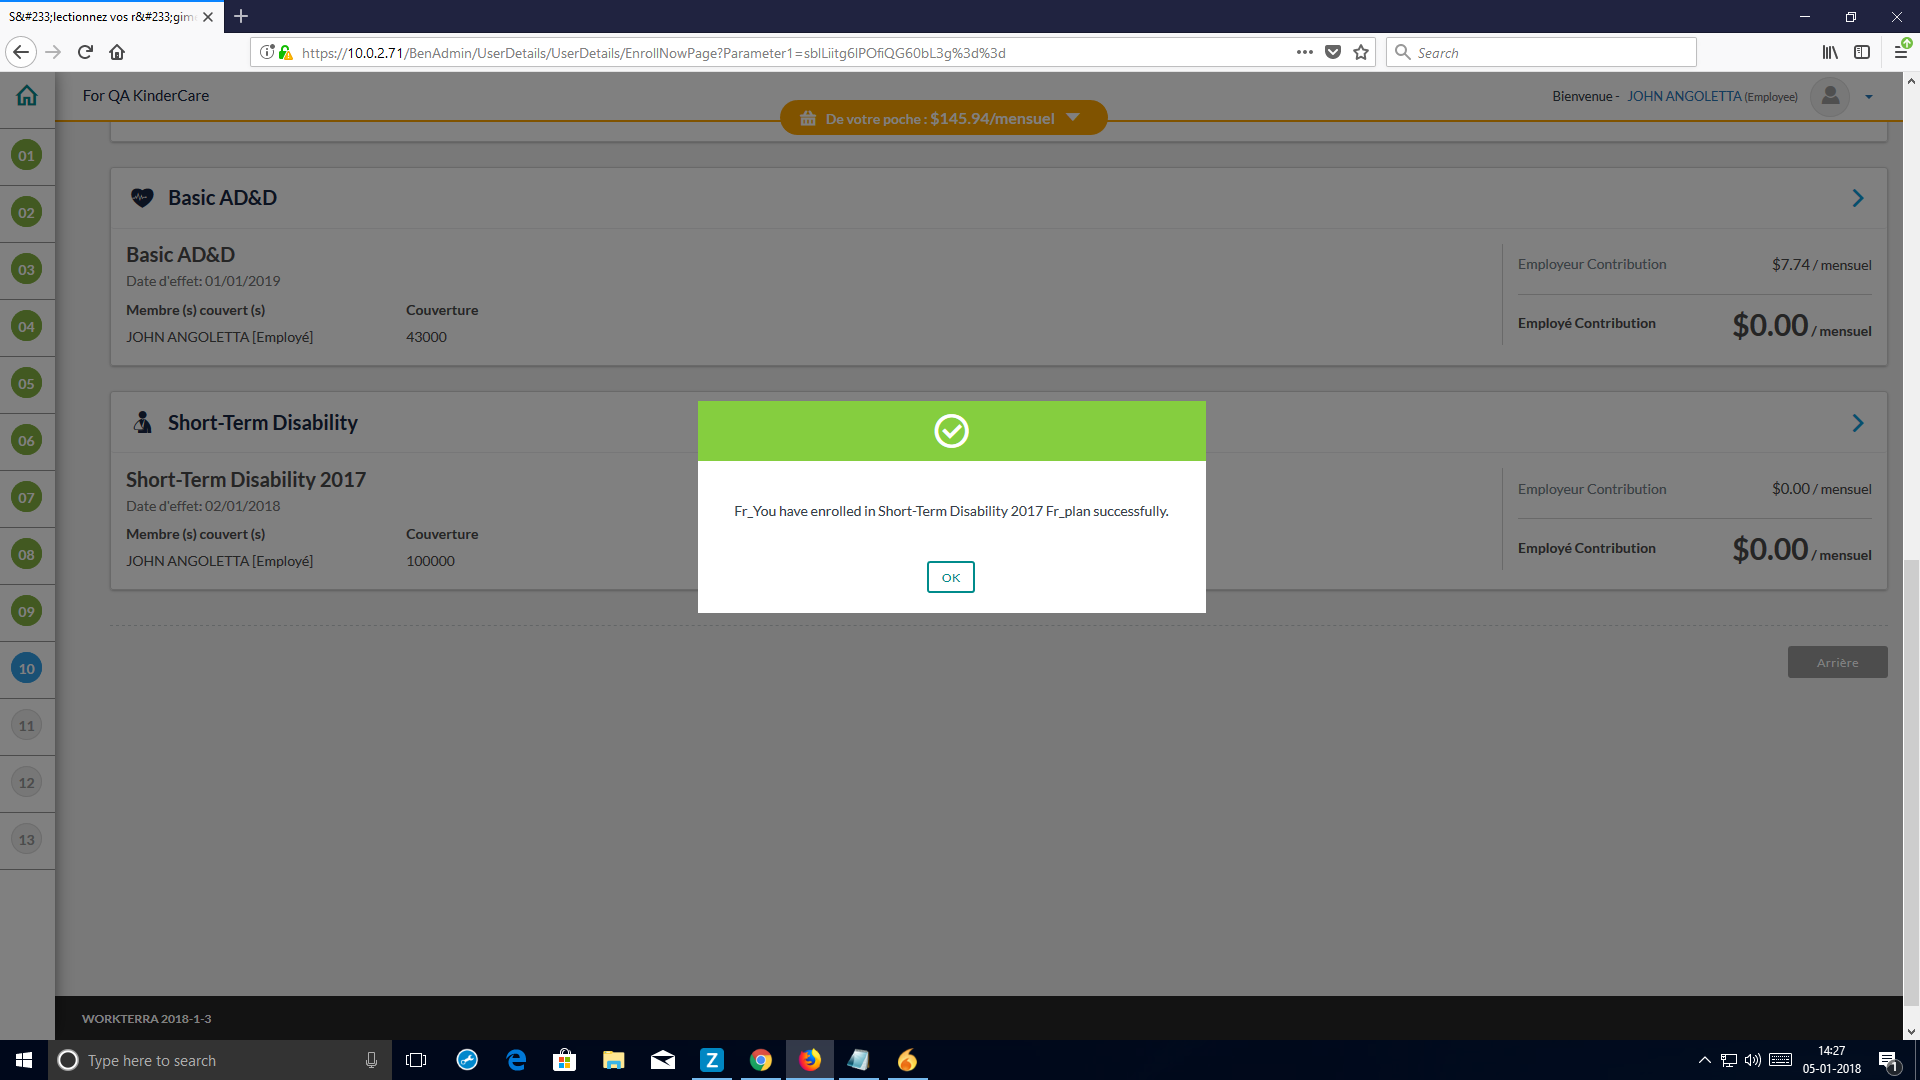The image size is (1920, 1080).
Task: Go to step 05 in sidebar
Action: tap(27, 383)
